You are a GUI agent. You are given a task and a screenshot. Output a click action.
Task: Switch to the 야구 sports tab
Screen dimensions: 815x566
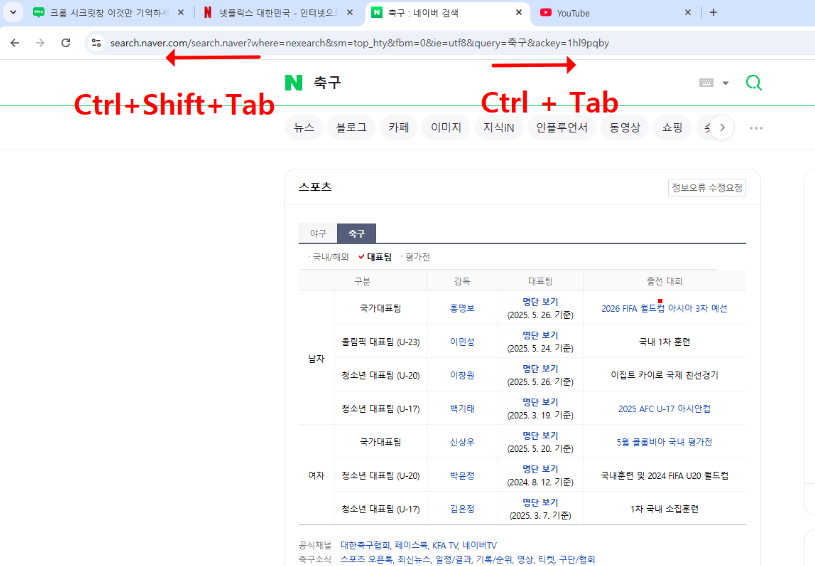click(x=317, y=233)
